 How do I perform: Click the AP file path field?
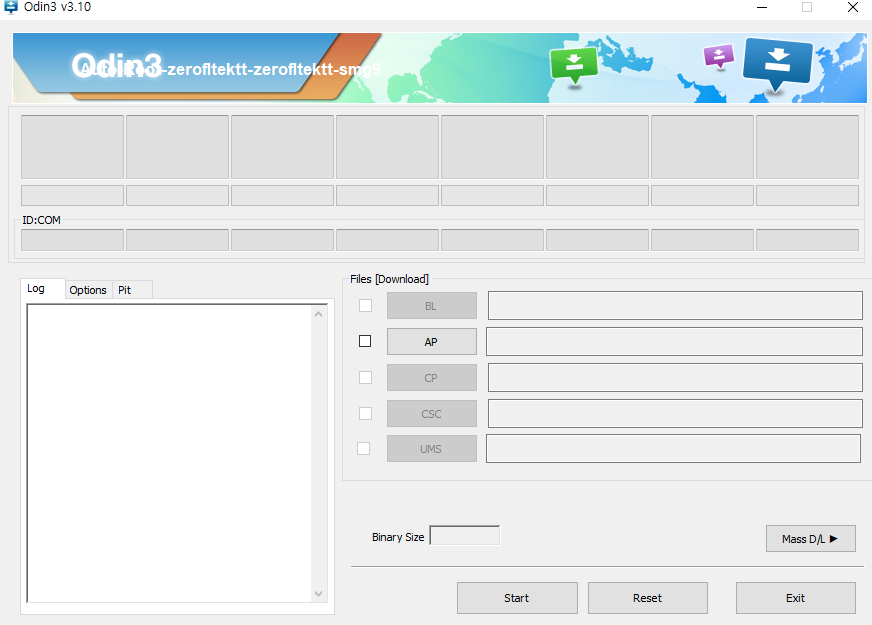coord(674,341)
